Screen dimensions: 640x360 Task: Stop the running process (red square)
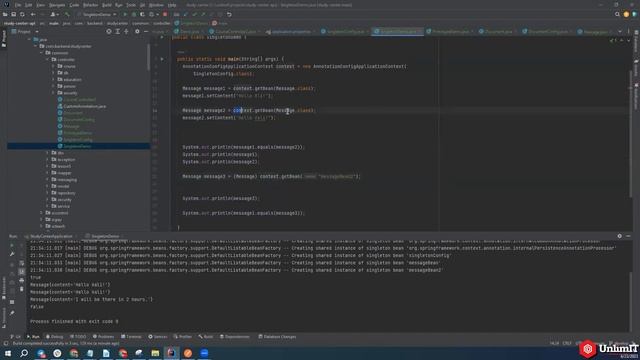tap(165, 14)
